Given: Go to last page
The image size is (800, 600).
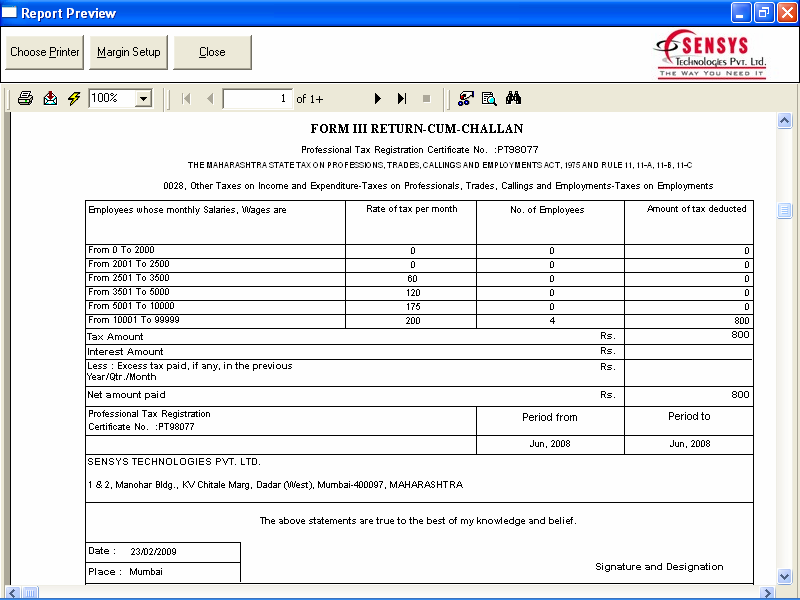Looking at the screenshot, I should [402, 98].
